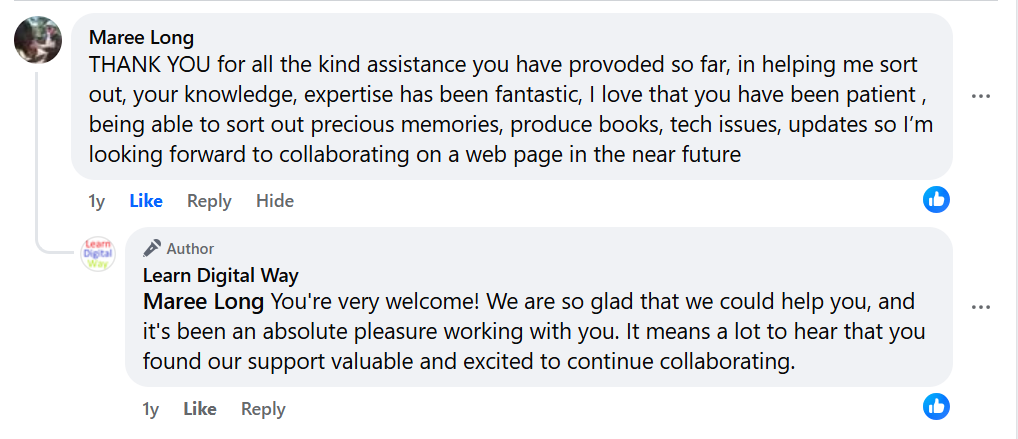Open the Maree Long commenter name link
The width and height of the screenshot is (1018, 439).
(x=141, y=38)
